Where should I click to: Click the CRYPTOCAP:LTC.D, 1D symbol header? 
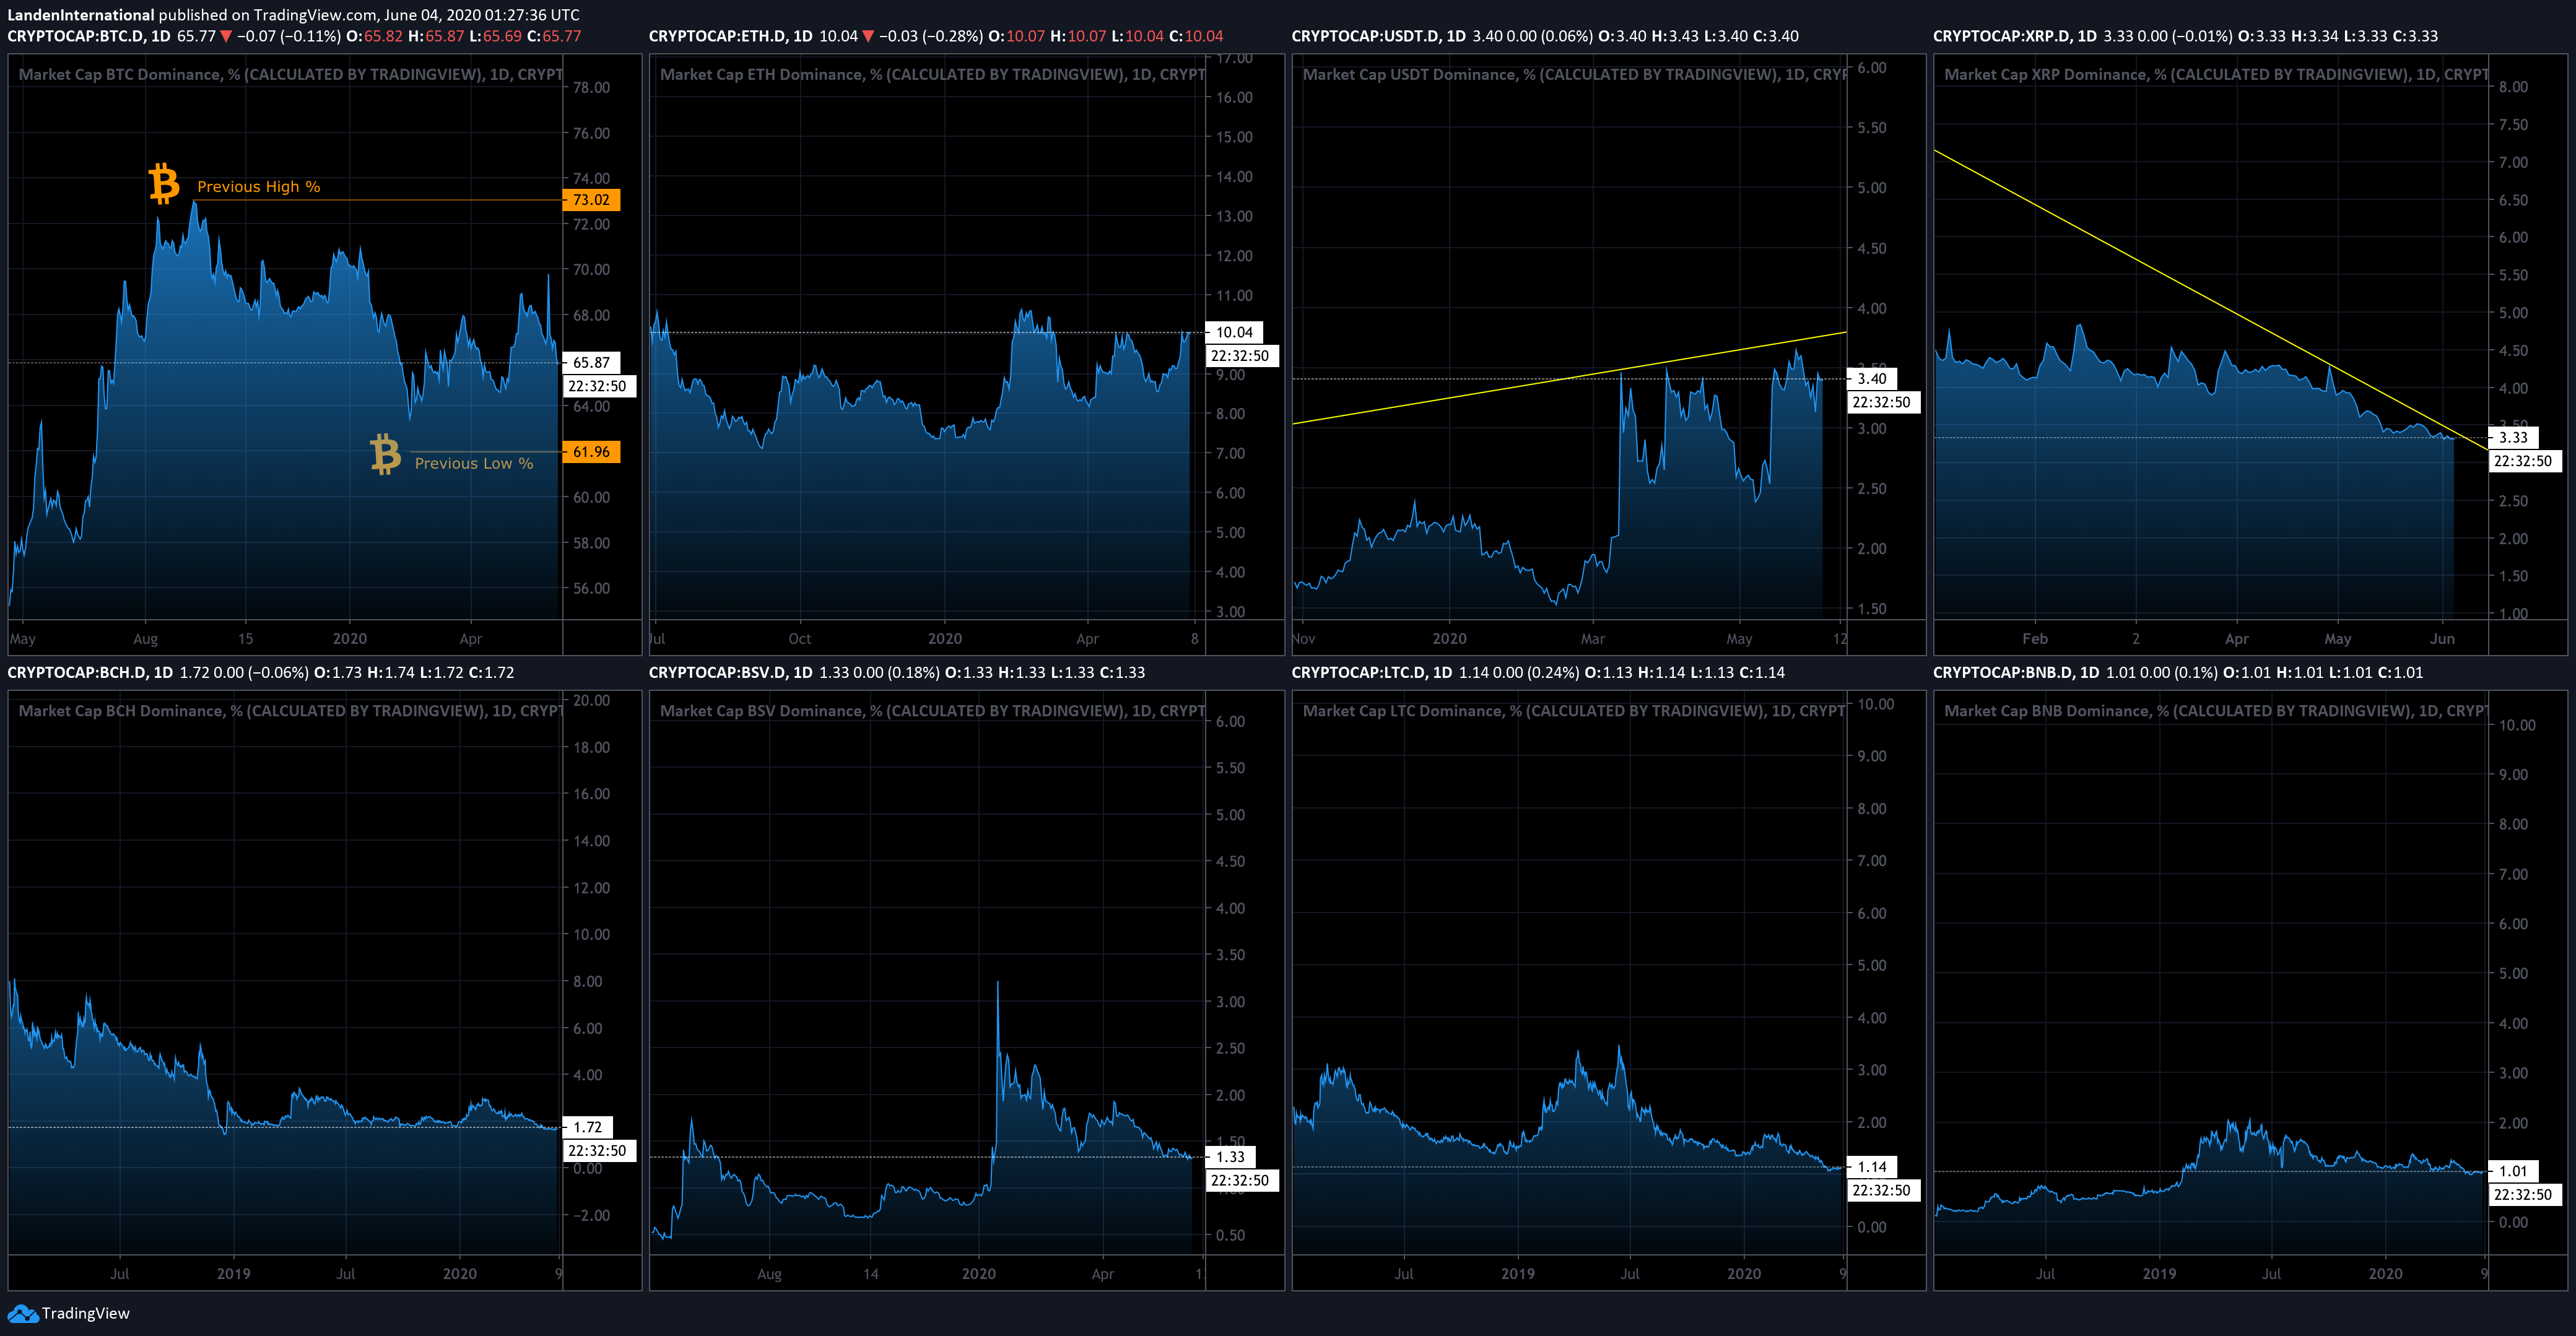[1372, 673]
